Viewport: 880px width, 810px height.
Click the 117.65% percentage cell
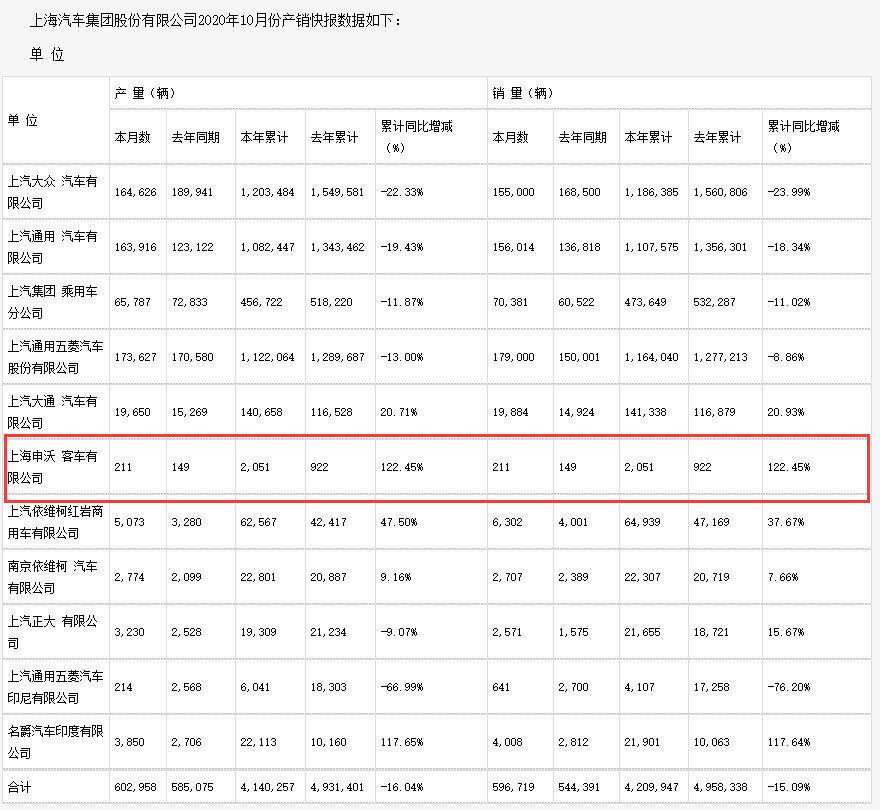(402, 742)
